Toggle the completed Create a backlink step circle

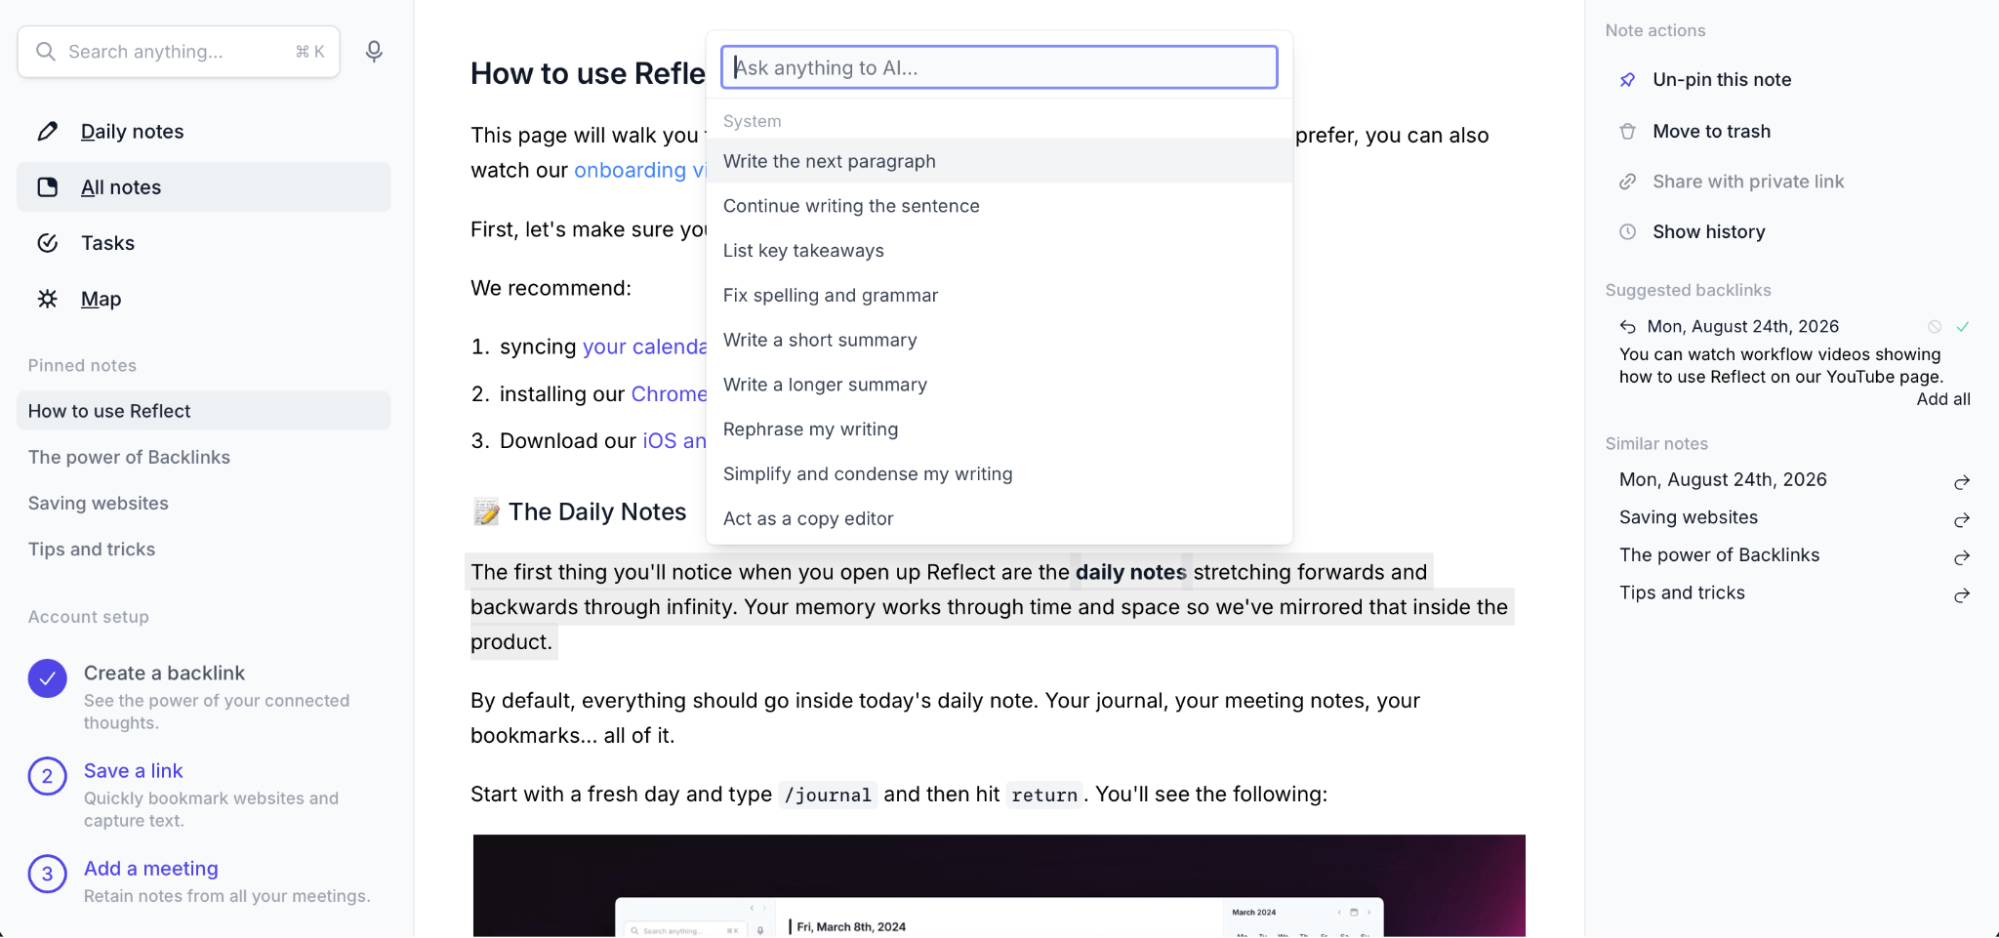click(47, 679)
